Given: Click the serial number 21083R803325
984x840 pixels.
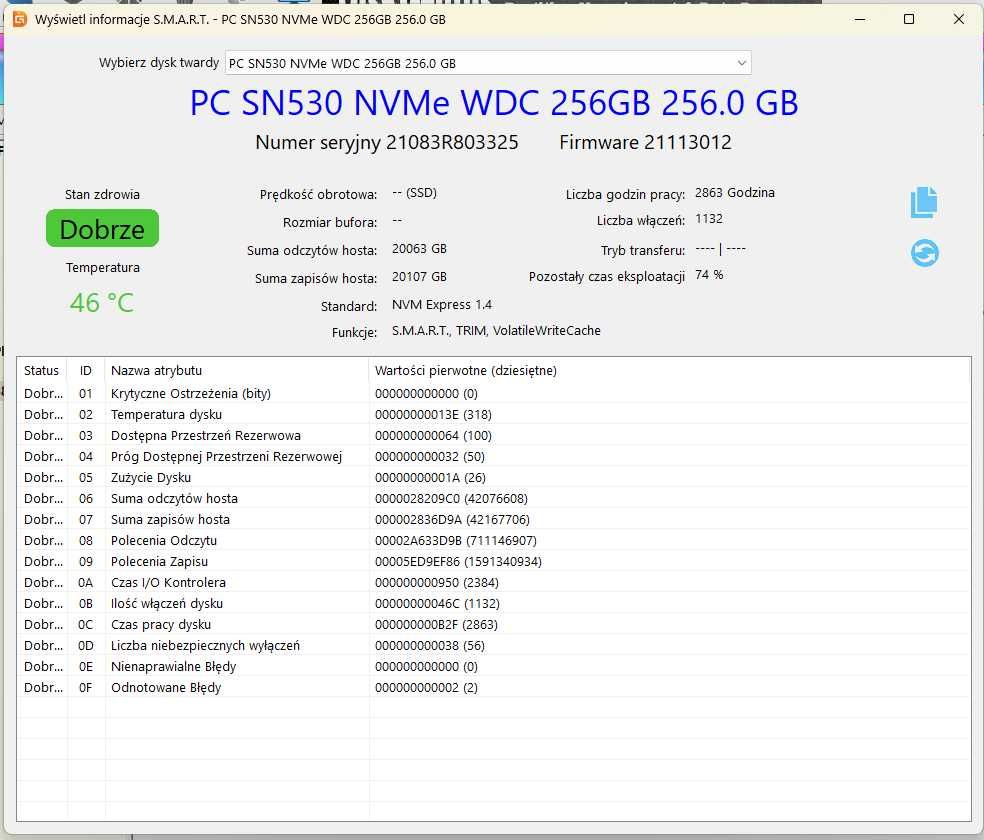Looking at the screenshot, I should click(452, 142).
